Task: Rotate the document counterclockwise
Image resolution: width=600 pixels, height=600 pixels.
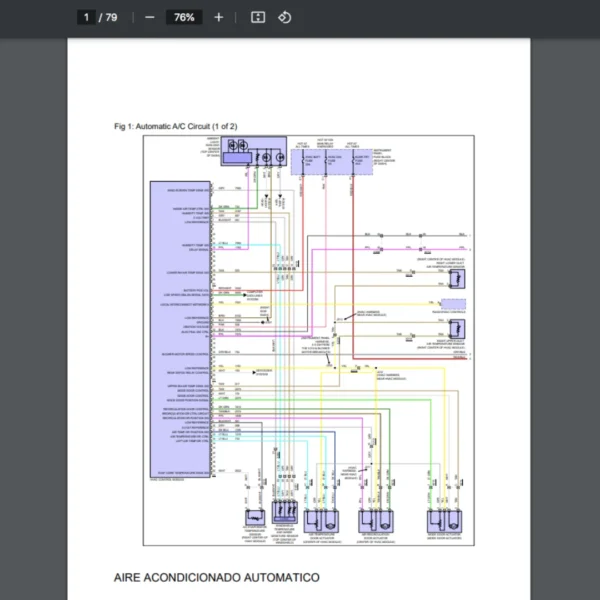Action: [284, 17]
